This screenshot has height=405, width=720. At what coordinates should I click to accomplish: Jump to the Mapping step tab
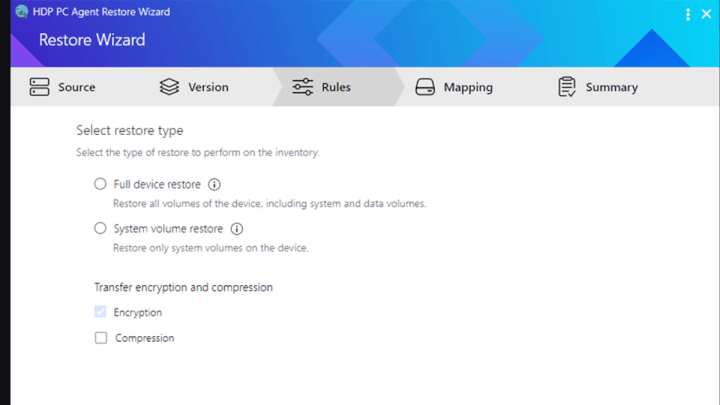pyautogui.click(x=454, y=87)
